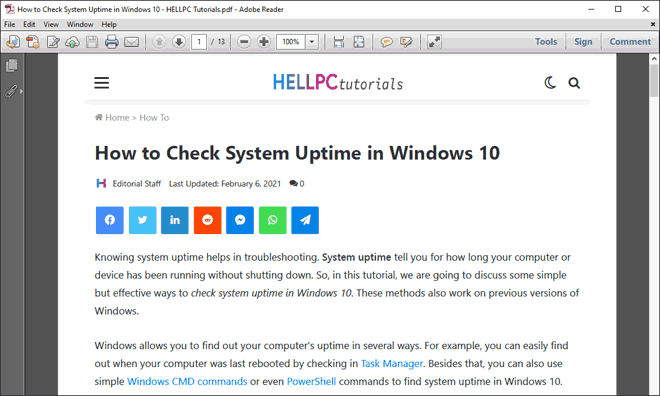Click the fit one full page icon
Viewport: 660px width, 396px height.
point(359,42)
